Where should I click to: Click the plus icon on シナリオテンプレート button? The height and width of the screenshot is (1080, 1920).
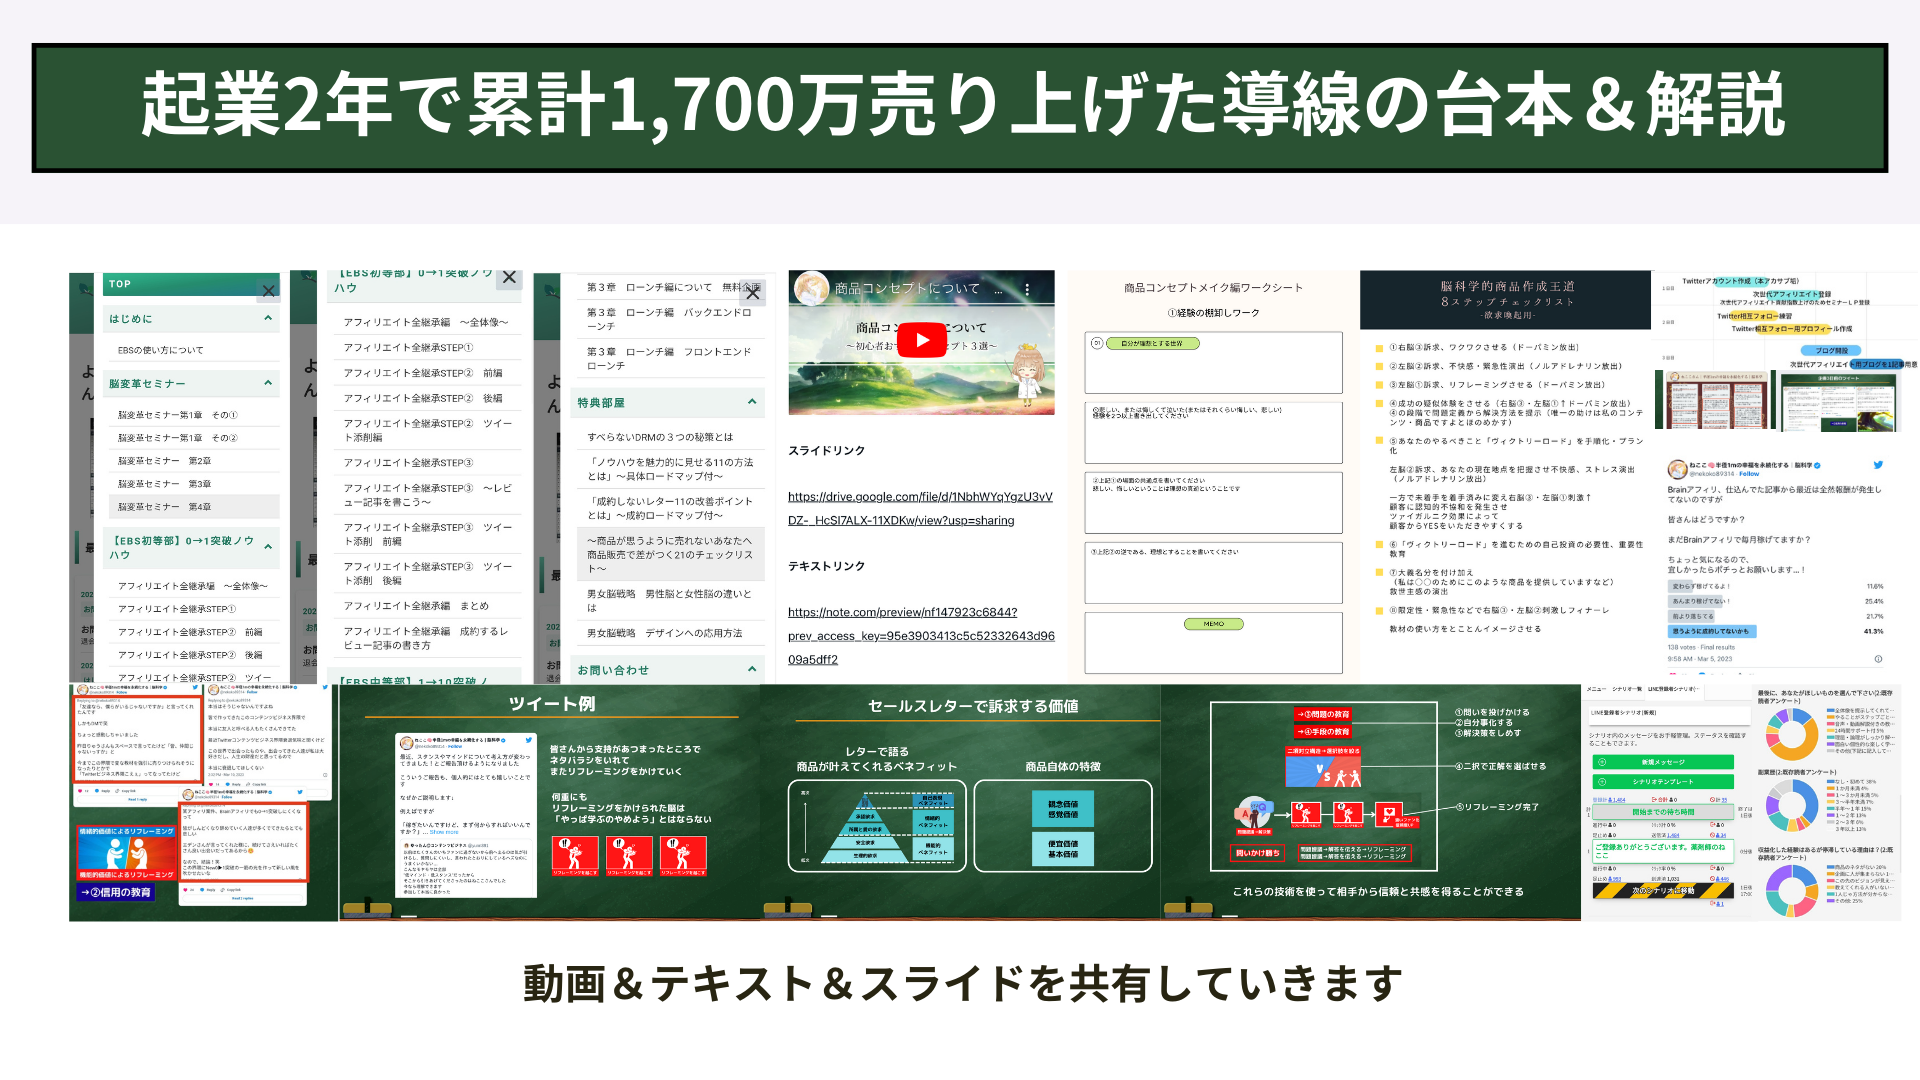click(x=1602, y=782)
